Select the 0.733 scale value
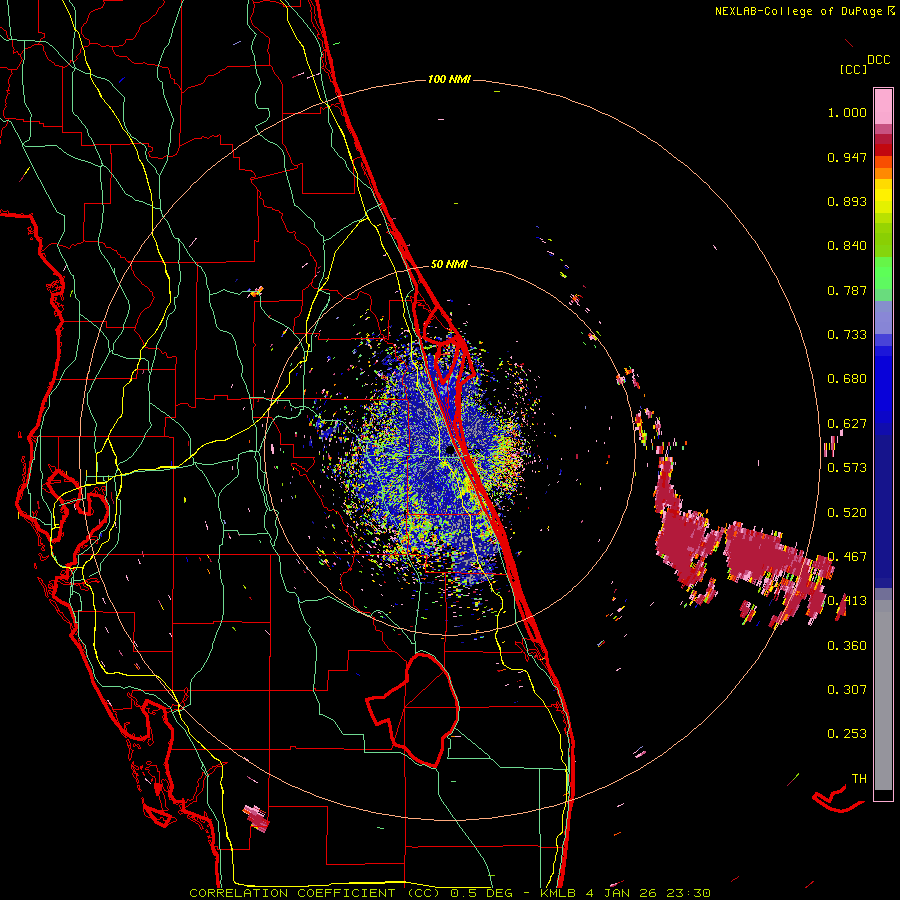Viewport: 900px width, 900px height. tap(847, 335)
